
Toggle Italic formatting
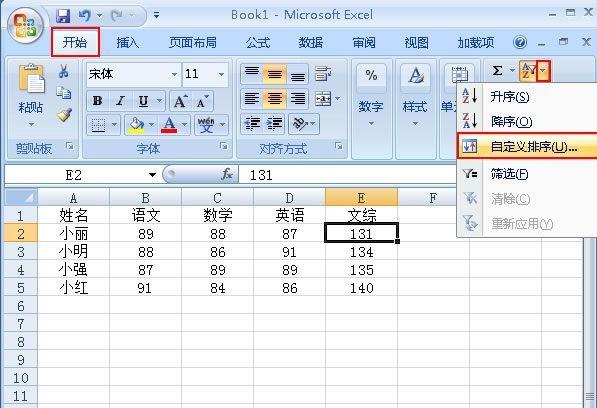click(120, 101)
